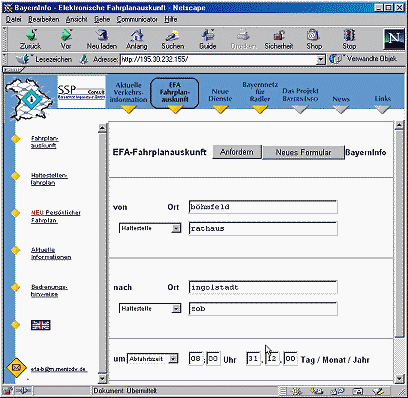Click the yellow diamond beside Persönlicher Fahrplan
The width and height of the screenshot is (408, 398).
pos(16,213)
